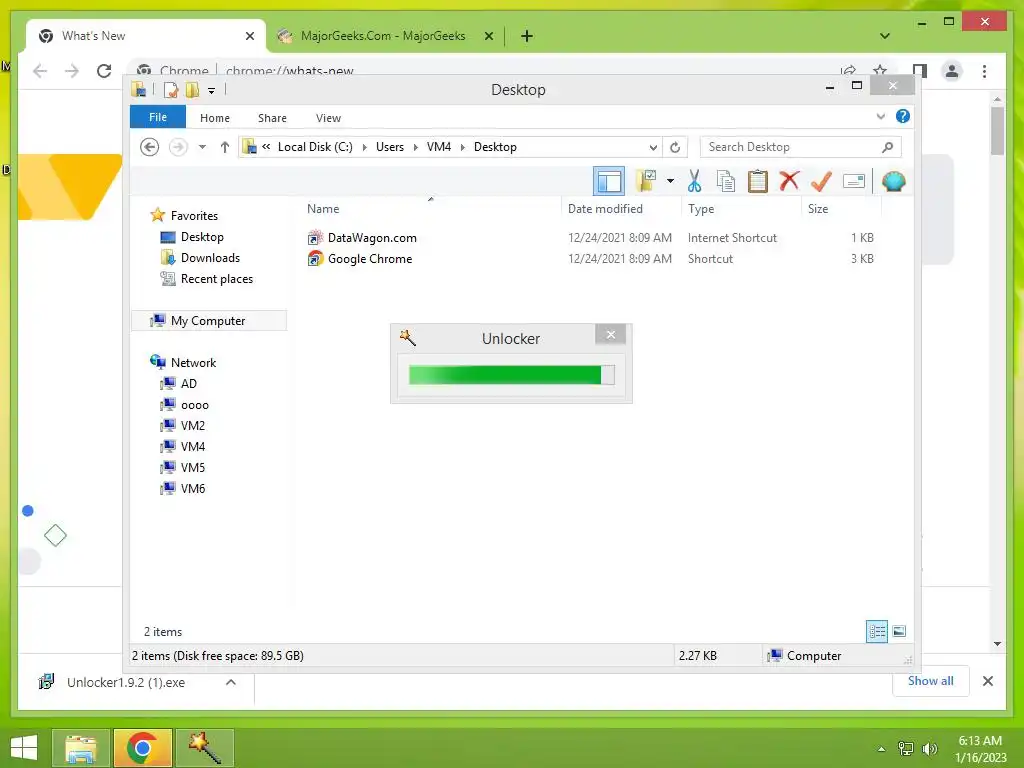Click the Copy icon in toolbar
Image resolution: width=1024 pixels, height=768 pixels.
click(x=726, y=181)
